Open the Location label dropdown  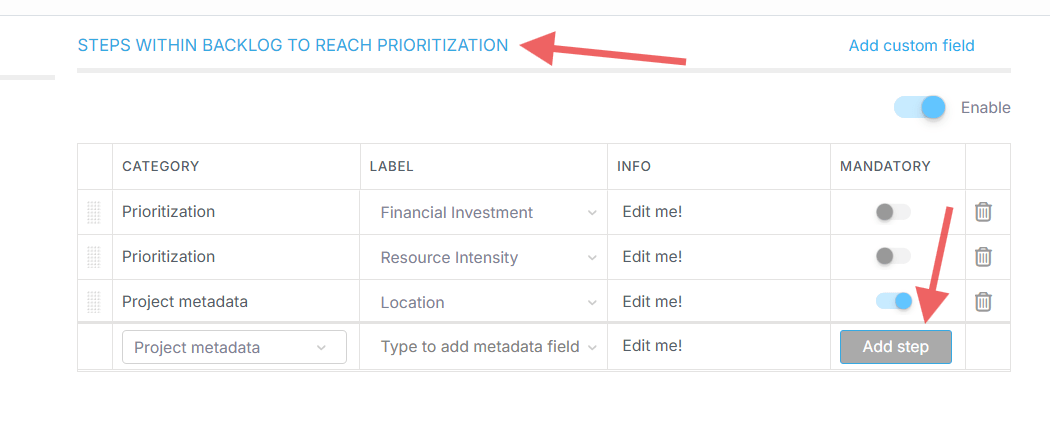[487, 302]
